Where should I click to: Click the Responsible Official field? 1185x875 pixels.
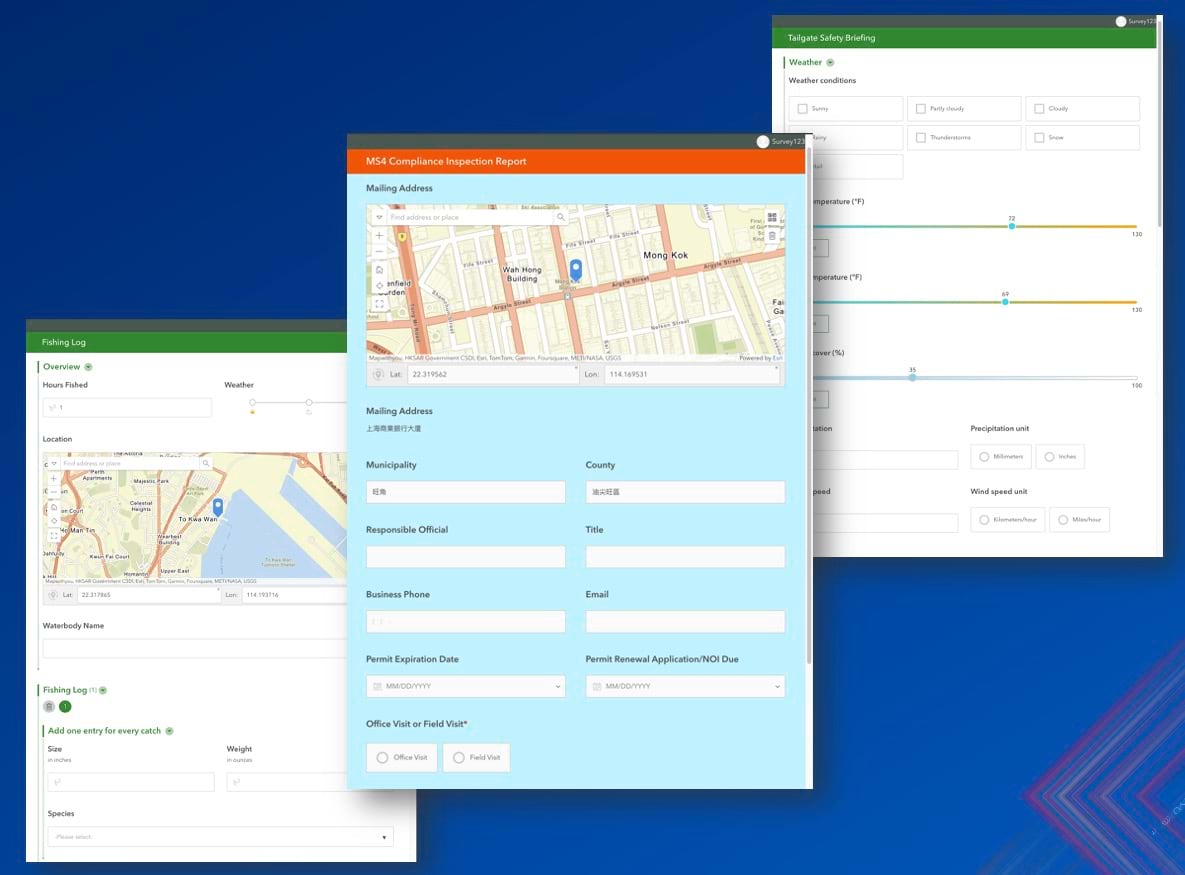(466, 557)
